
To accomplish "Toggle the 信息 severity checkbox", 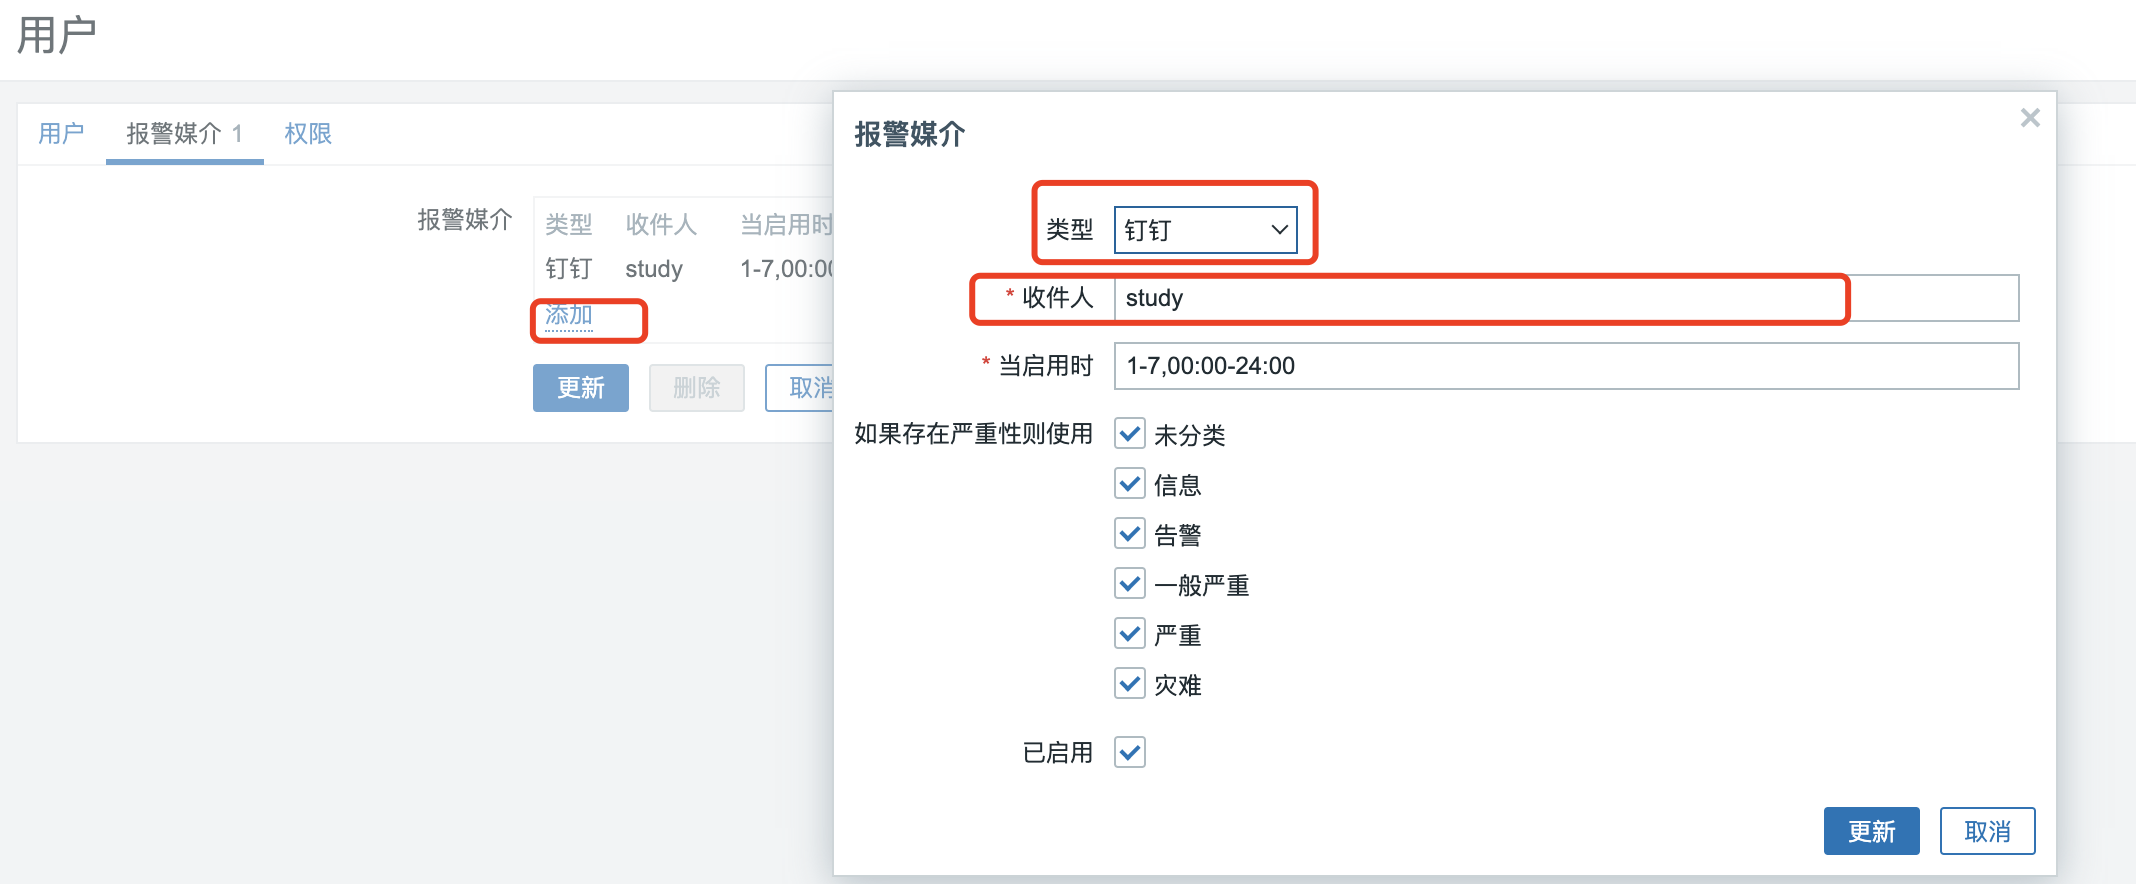I will (x=1130, y=484).
